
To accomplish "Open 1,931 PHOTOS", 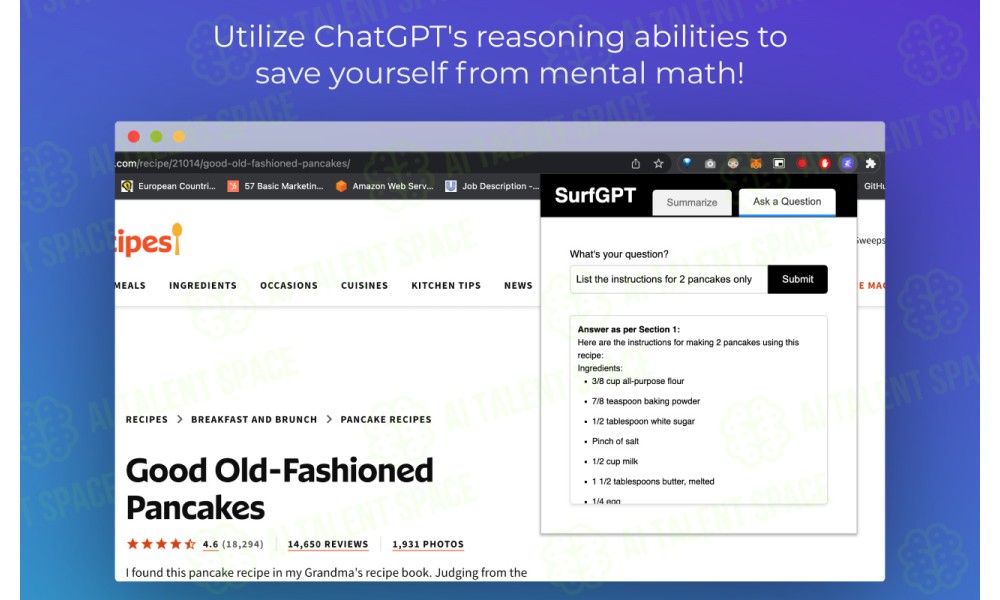I will [x=428, y=545].
